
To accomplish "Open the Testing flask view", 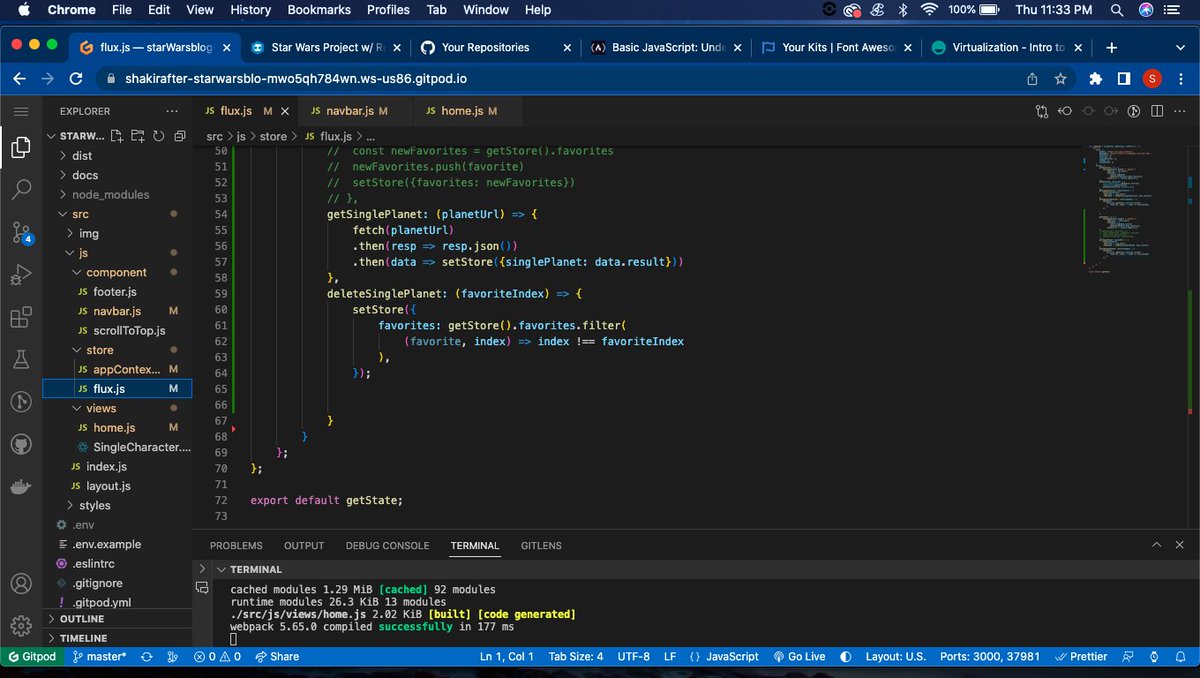I will click(21, 360).
